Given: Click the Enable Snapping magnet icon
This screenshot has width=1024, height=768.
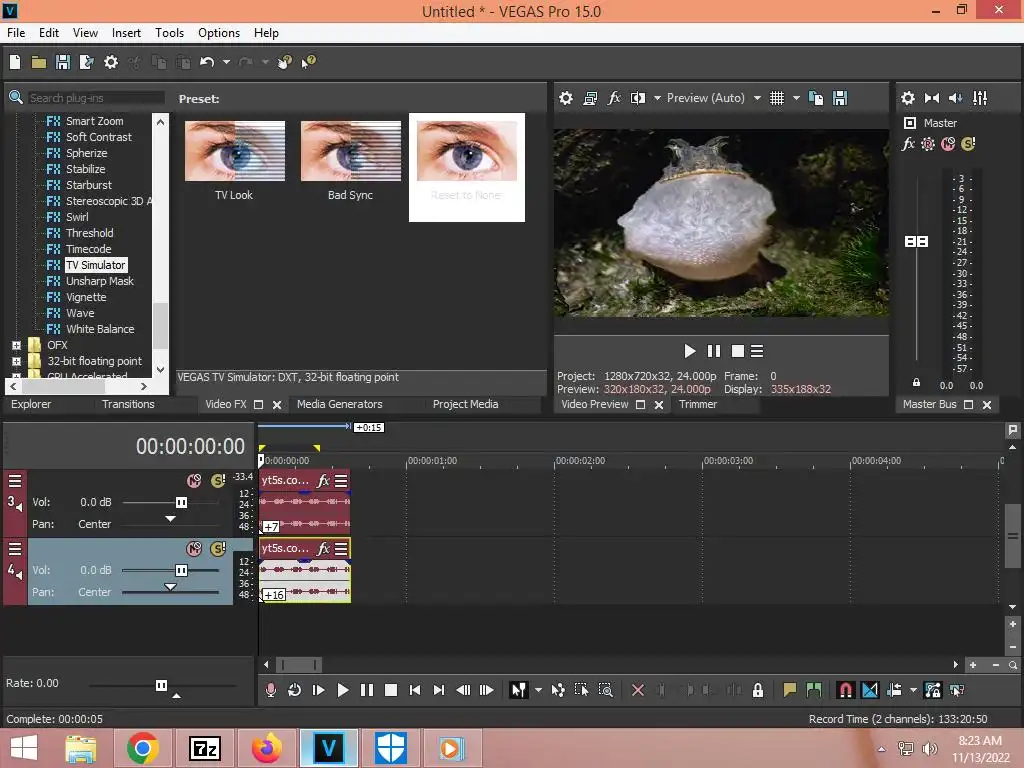Looking at the screenshot, I should (845, 690).
